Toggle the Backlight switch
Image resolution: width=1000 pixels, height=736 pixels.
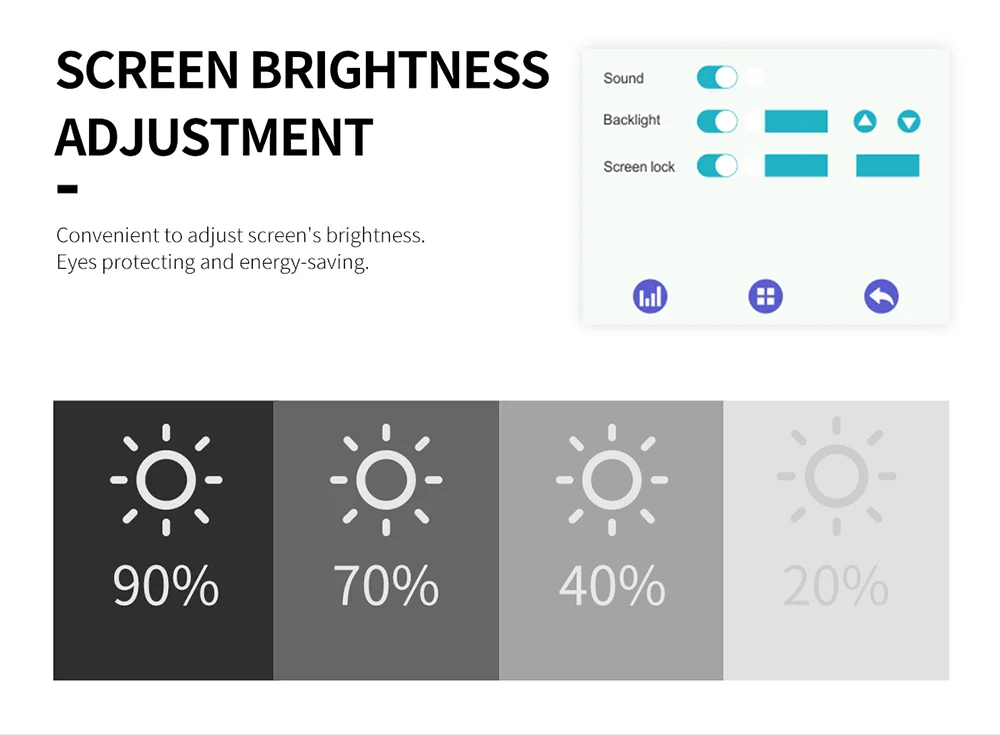pos(717,121)
